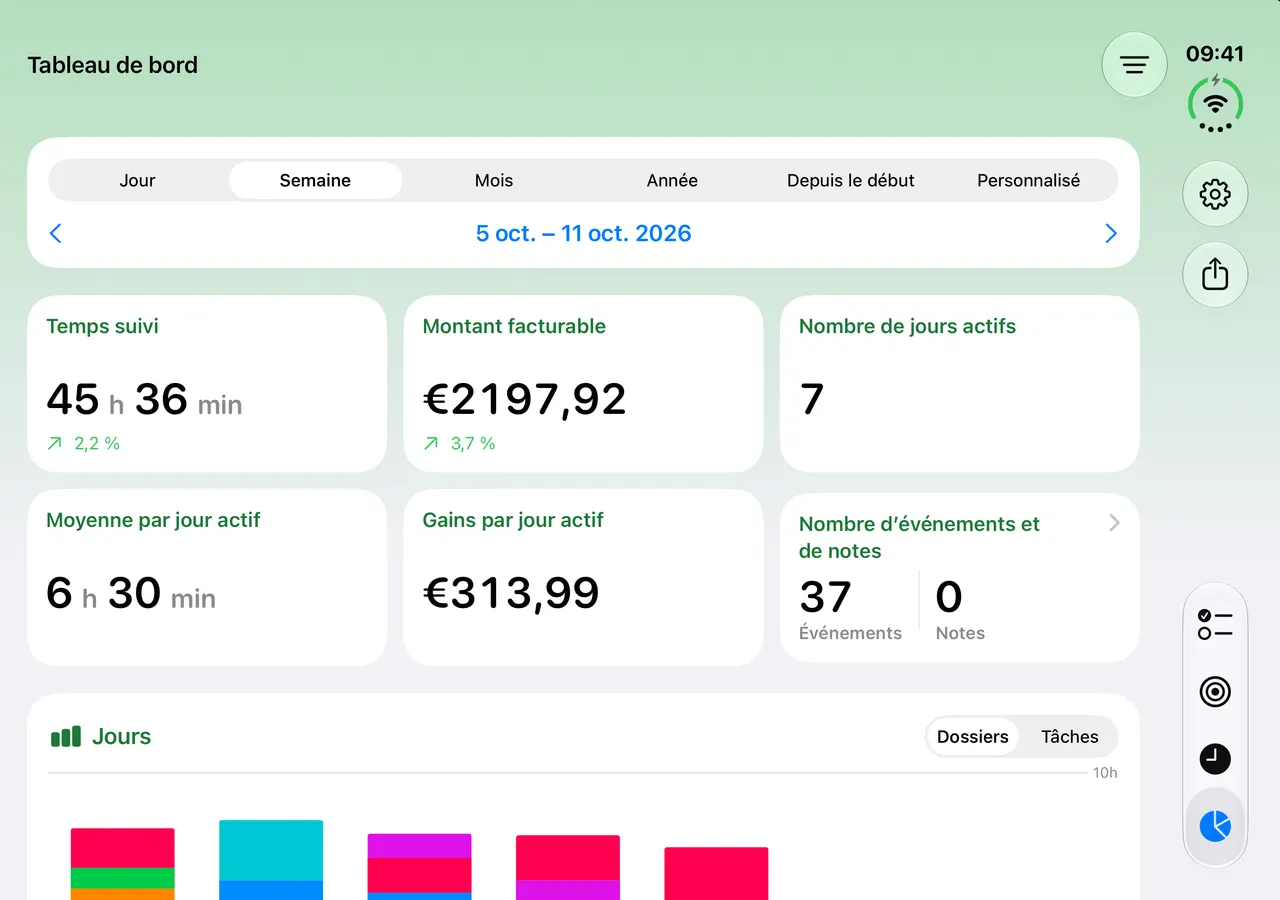The height and width of the screenshot is (900, 1280).
Task: Open the Montant facturable card
Action: 583,384
